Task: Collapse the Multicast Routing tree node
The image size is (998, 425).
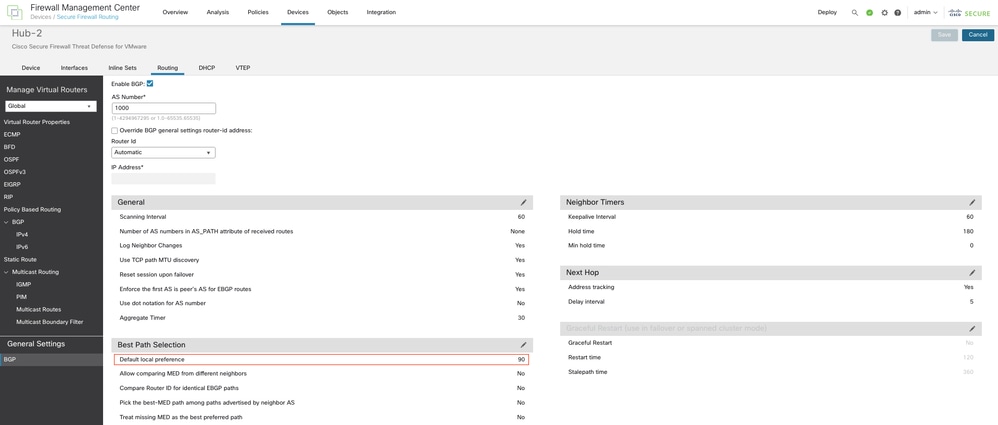Action: click(6, 272)
